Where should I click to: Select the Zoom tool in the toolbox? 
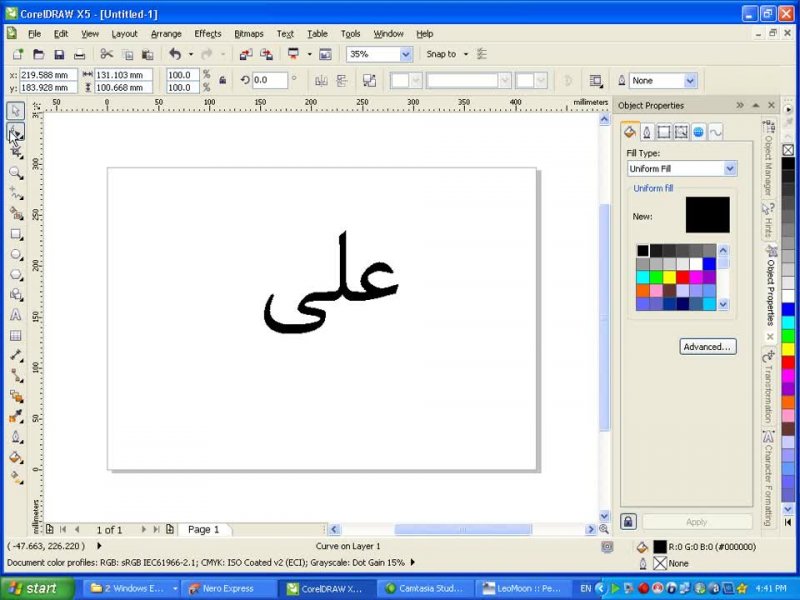pyautogui.click(x=16, y=172)
